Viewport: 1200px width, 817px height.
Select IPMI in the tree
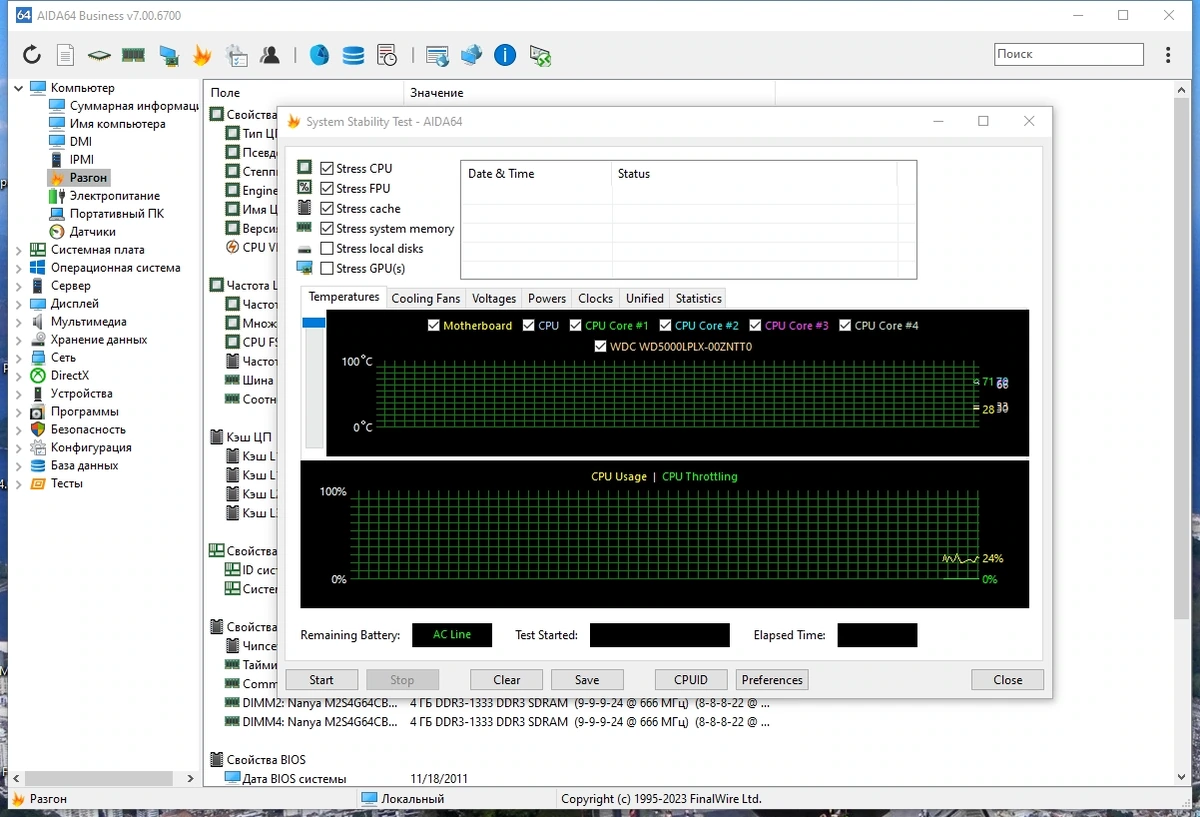pos(82,160)
